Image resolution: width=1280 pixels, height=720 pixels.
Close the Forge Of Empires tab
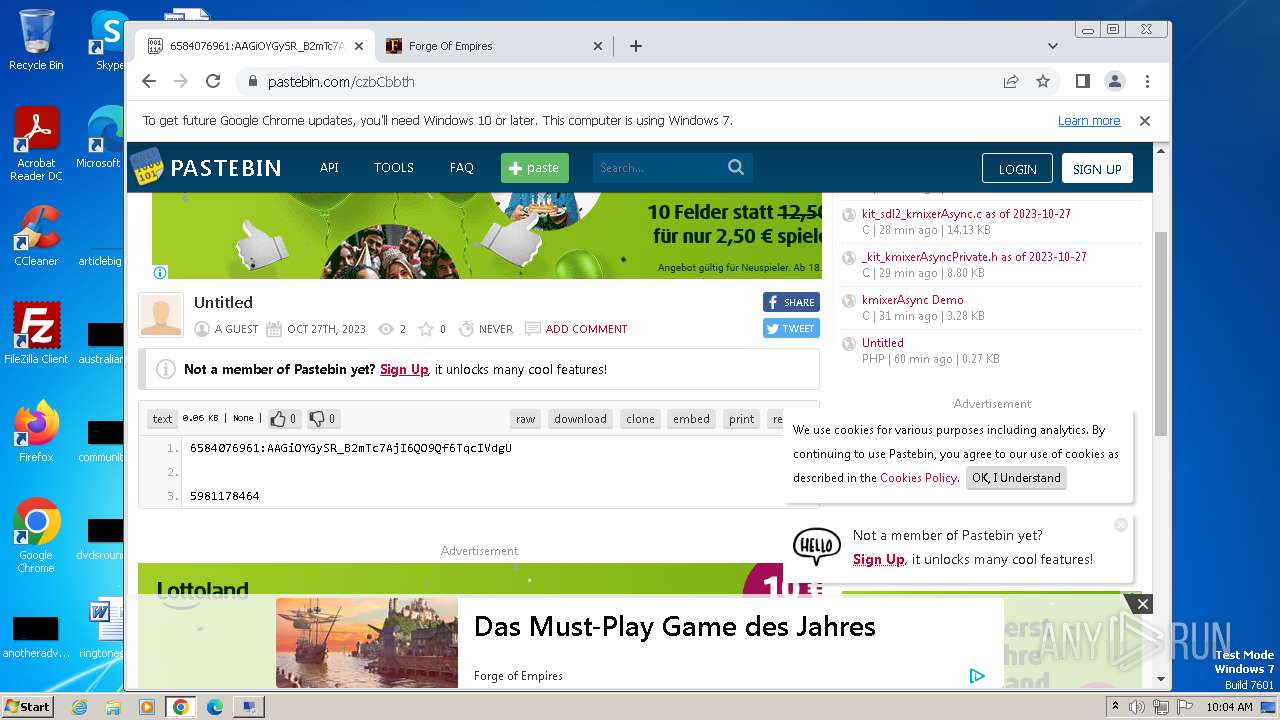[x=598, y=46]
